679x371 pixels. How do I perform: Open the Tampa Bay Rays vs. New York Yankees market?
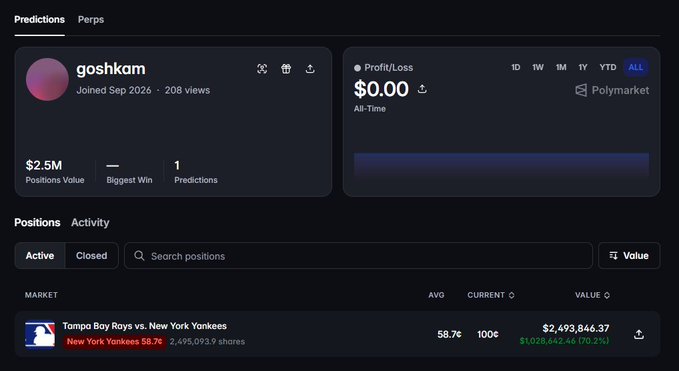point(145,326)
